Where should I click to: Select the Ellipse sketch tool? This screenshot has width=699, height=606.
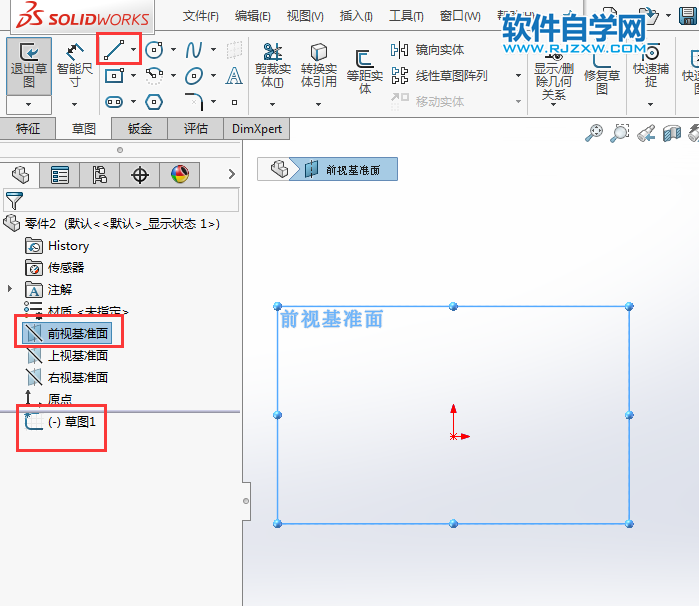(x=194, y=76)
